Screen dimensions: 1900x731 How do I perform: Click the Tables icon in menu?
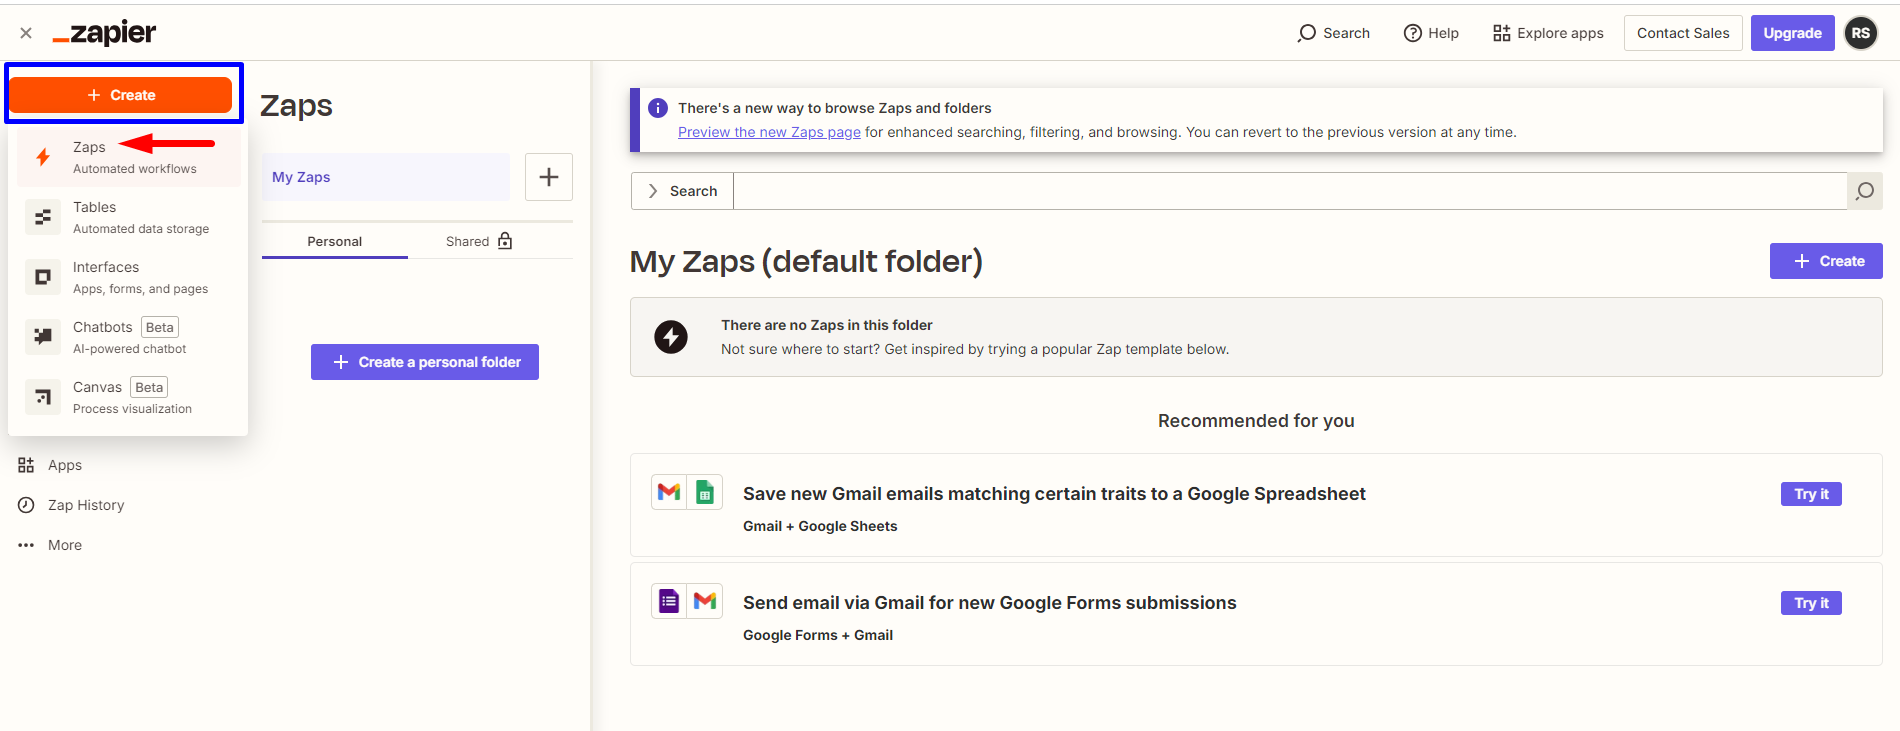click(x=43, y=217)
